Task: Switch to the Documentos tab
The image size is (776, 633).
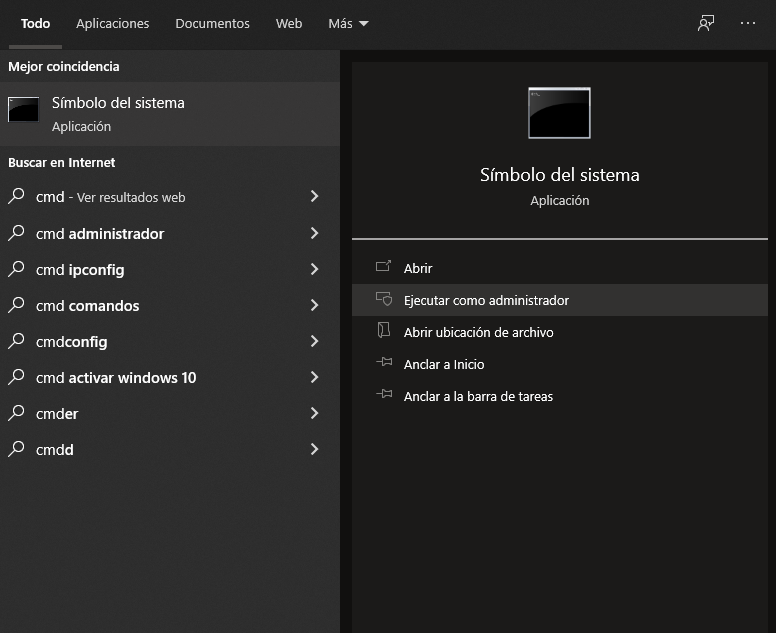Action: (212, 23)
